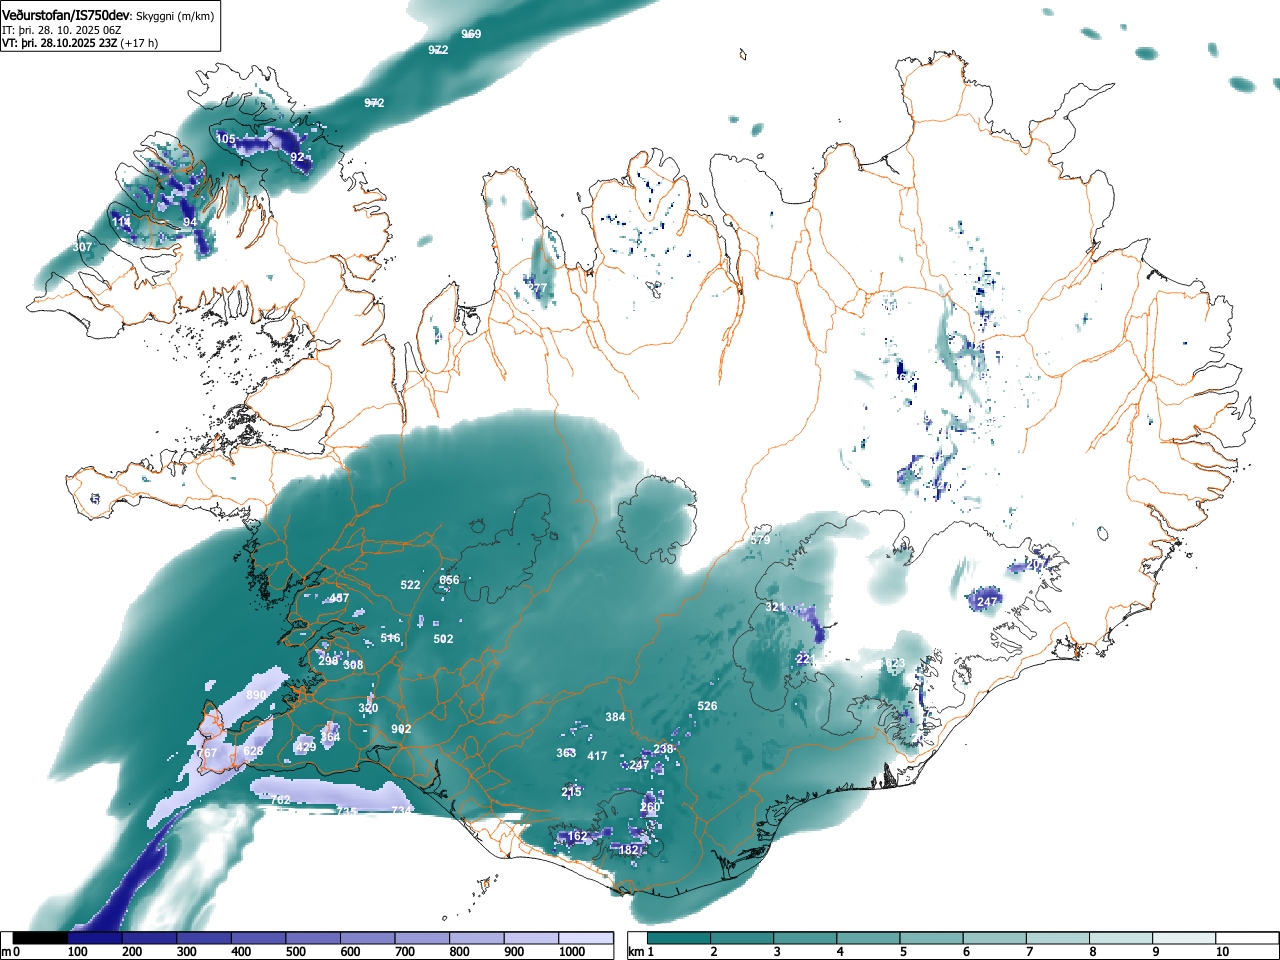Click the map value 502
The width and height of the screenshot is (1280, 960).
[x=443, y=639]
